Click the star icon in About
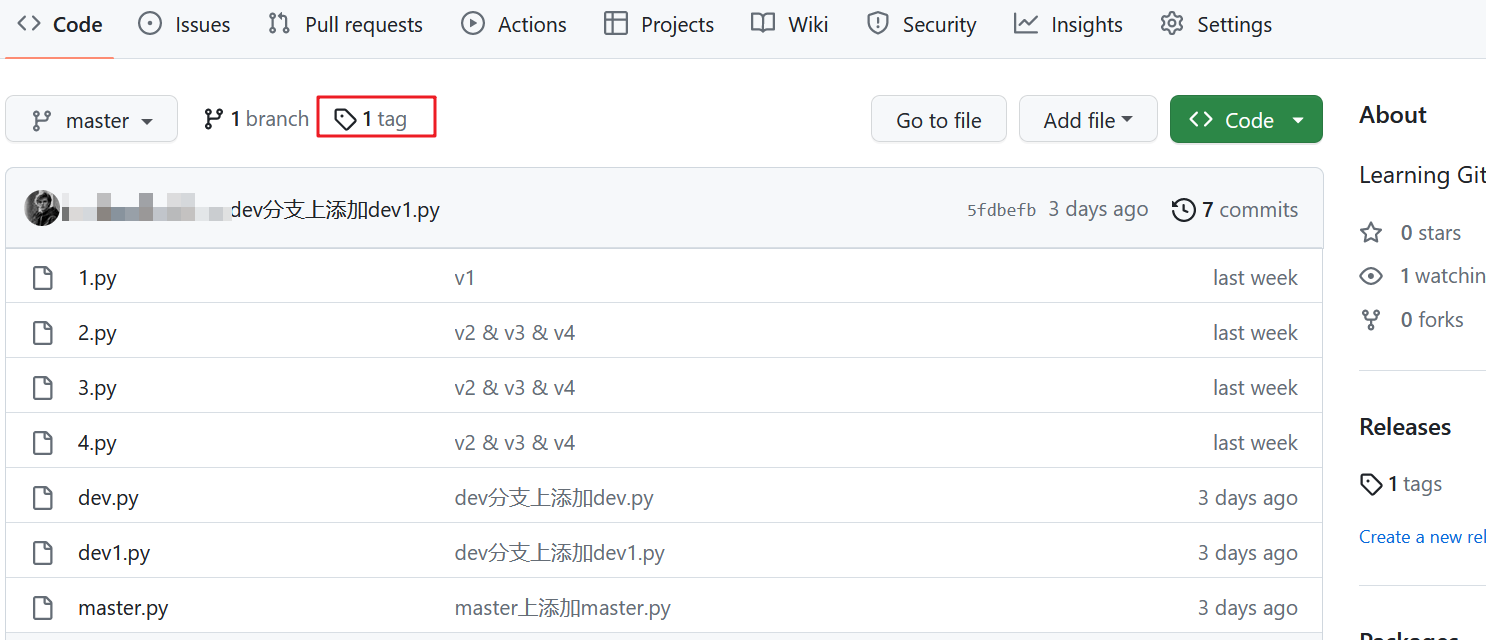1486x640 pixels. 1371,233
